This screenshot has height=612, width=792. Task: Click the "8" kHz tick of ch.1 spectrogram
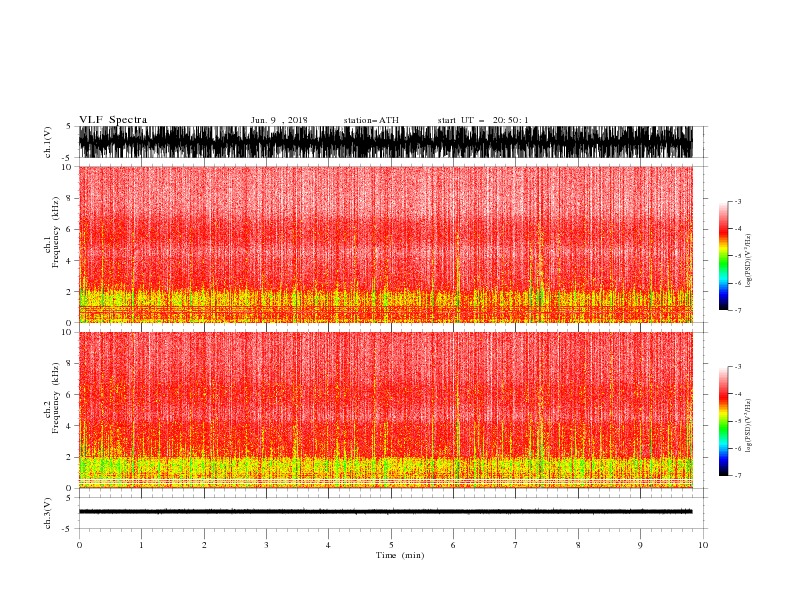69,198
